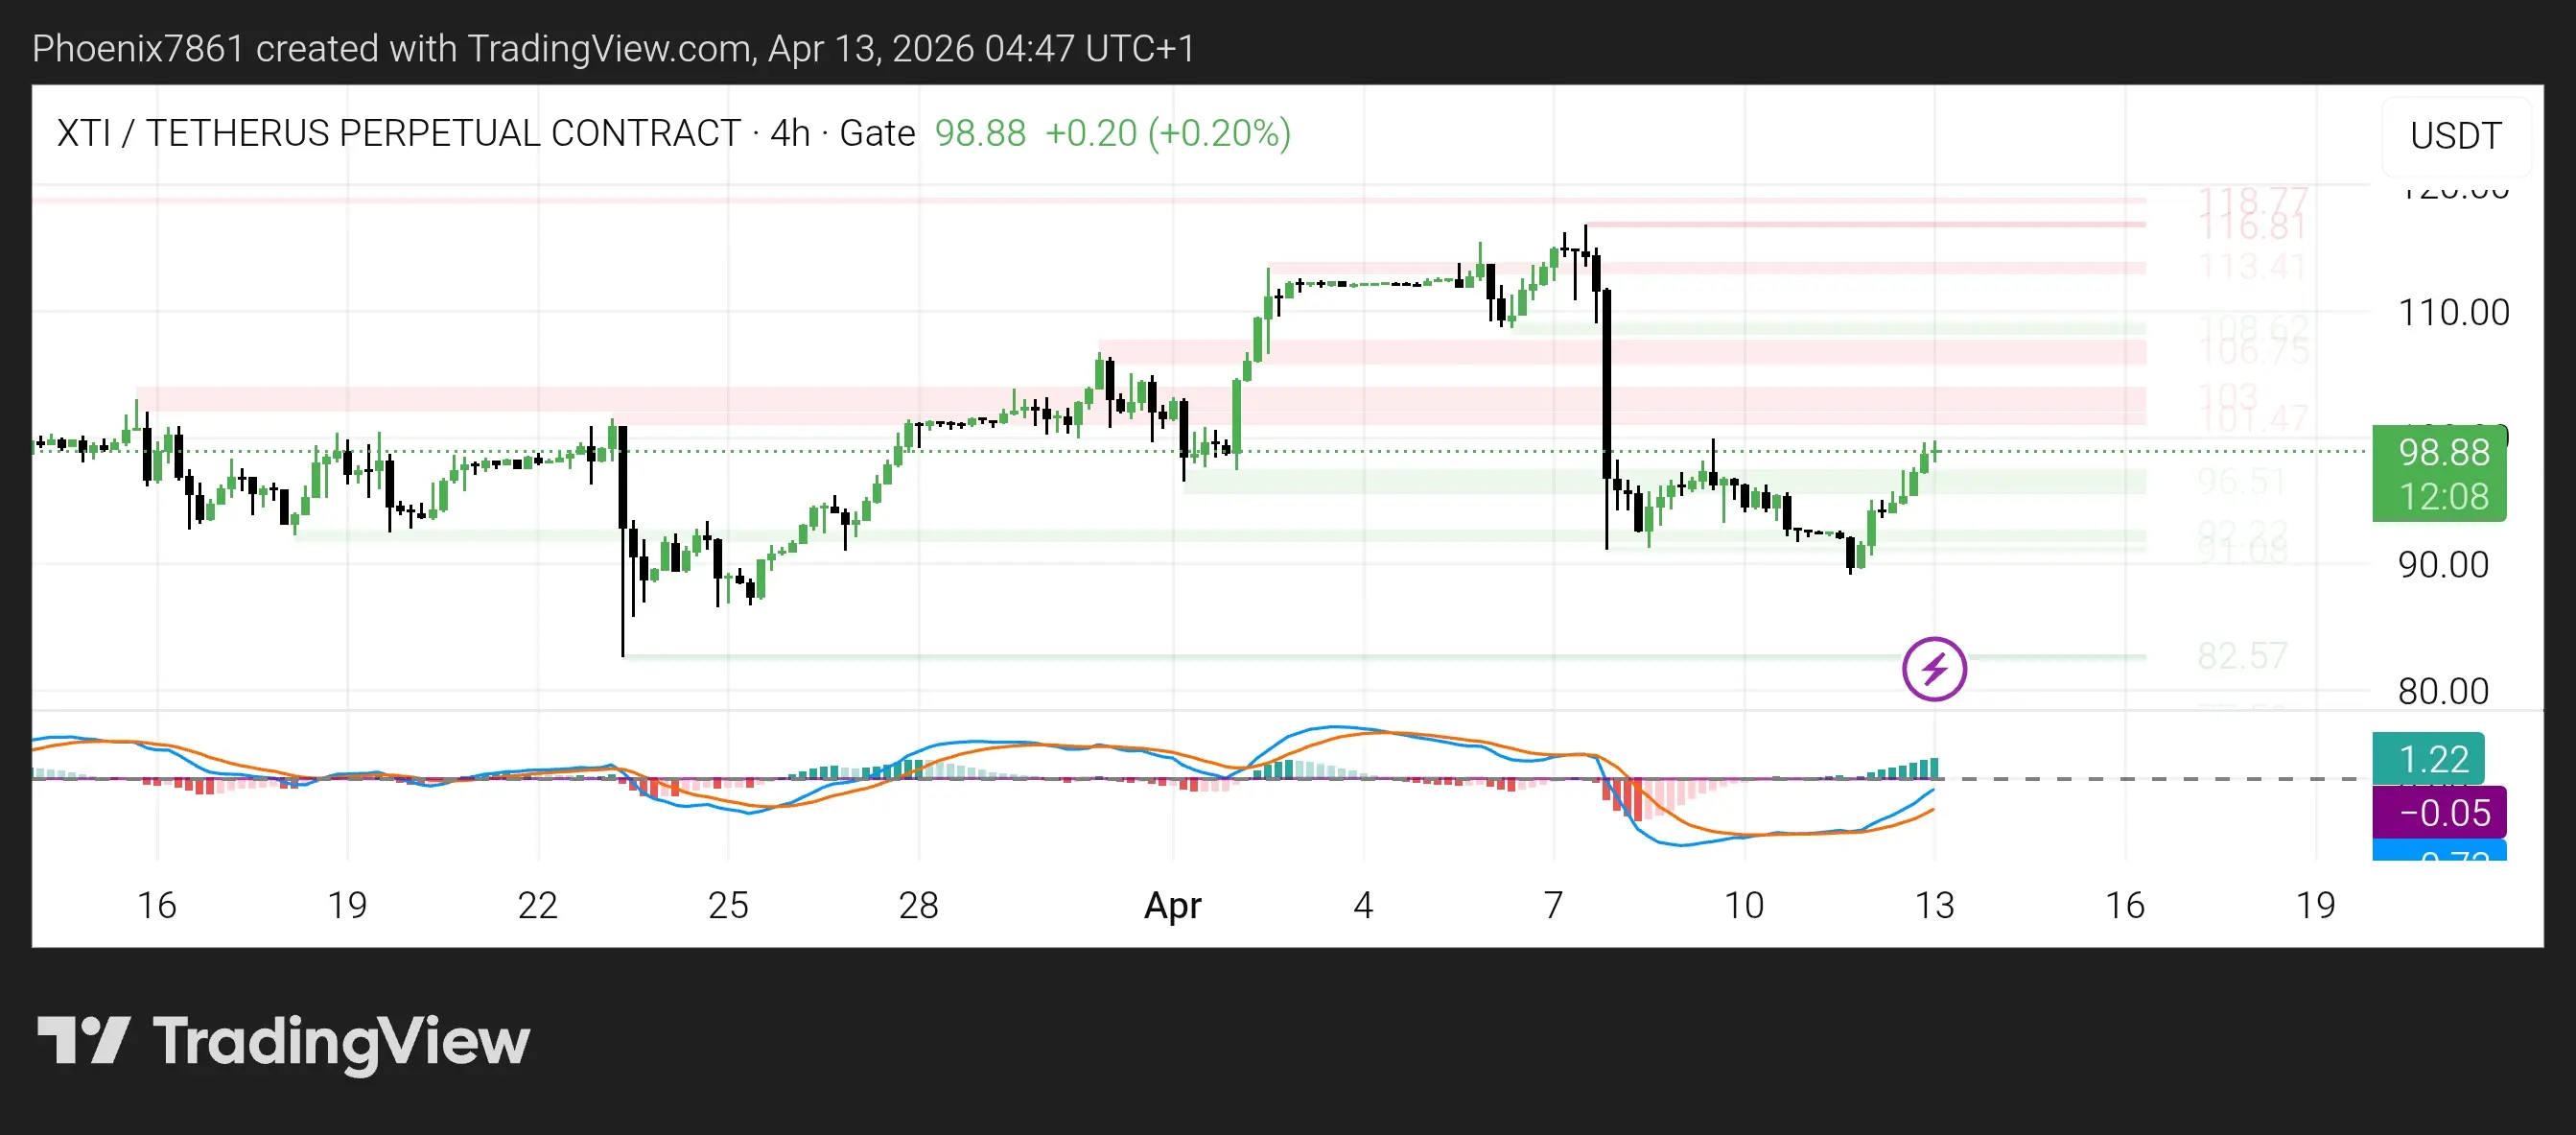Click the 25 date label on the time axis
This screenshot has width=2576, height=1135.
[728, 905]
